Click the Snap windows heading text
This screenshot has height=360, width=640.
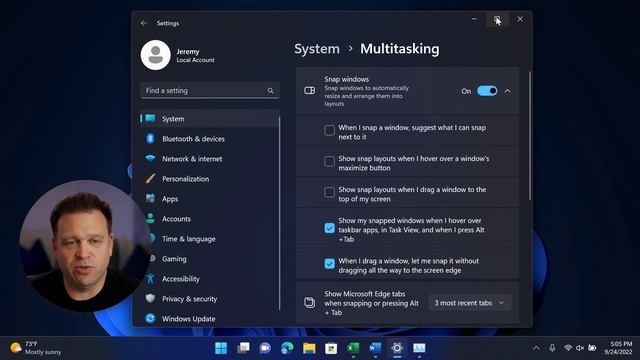click(x=347, y=79)
